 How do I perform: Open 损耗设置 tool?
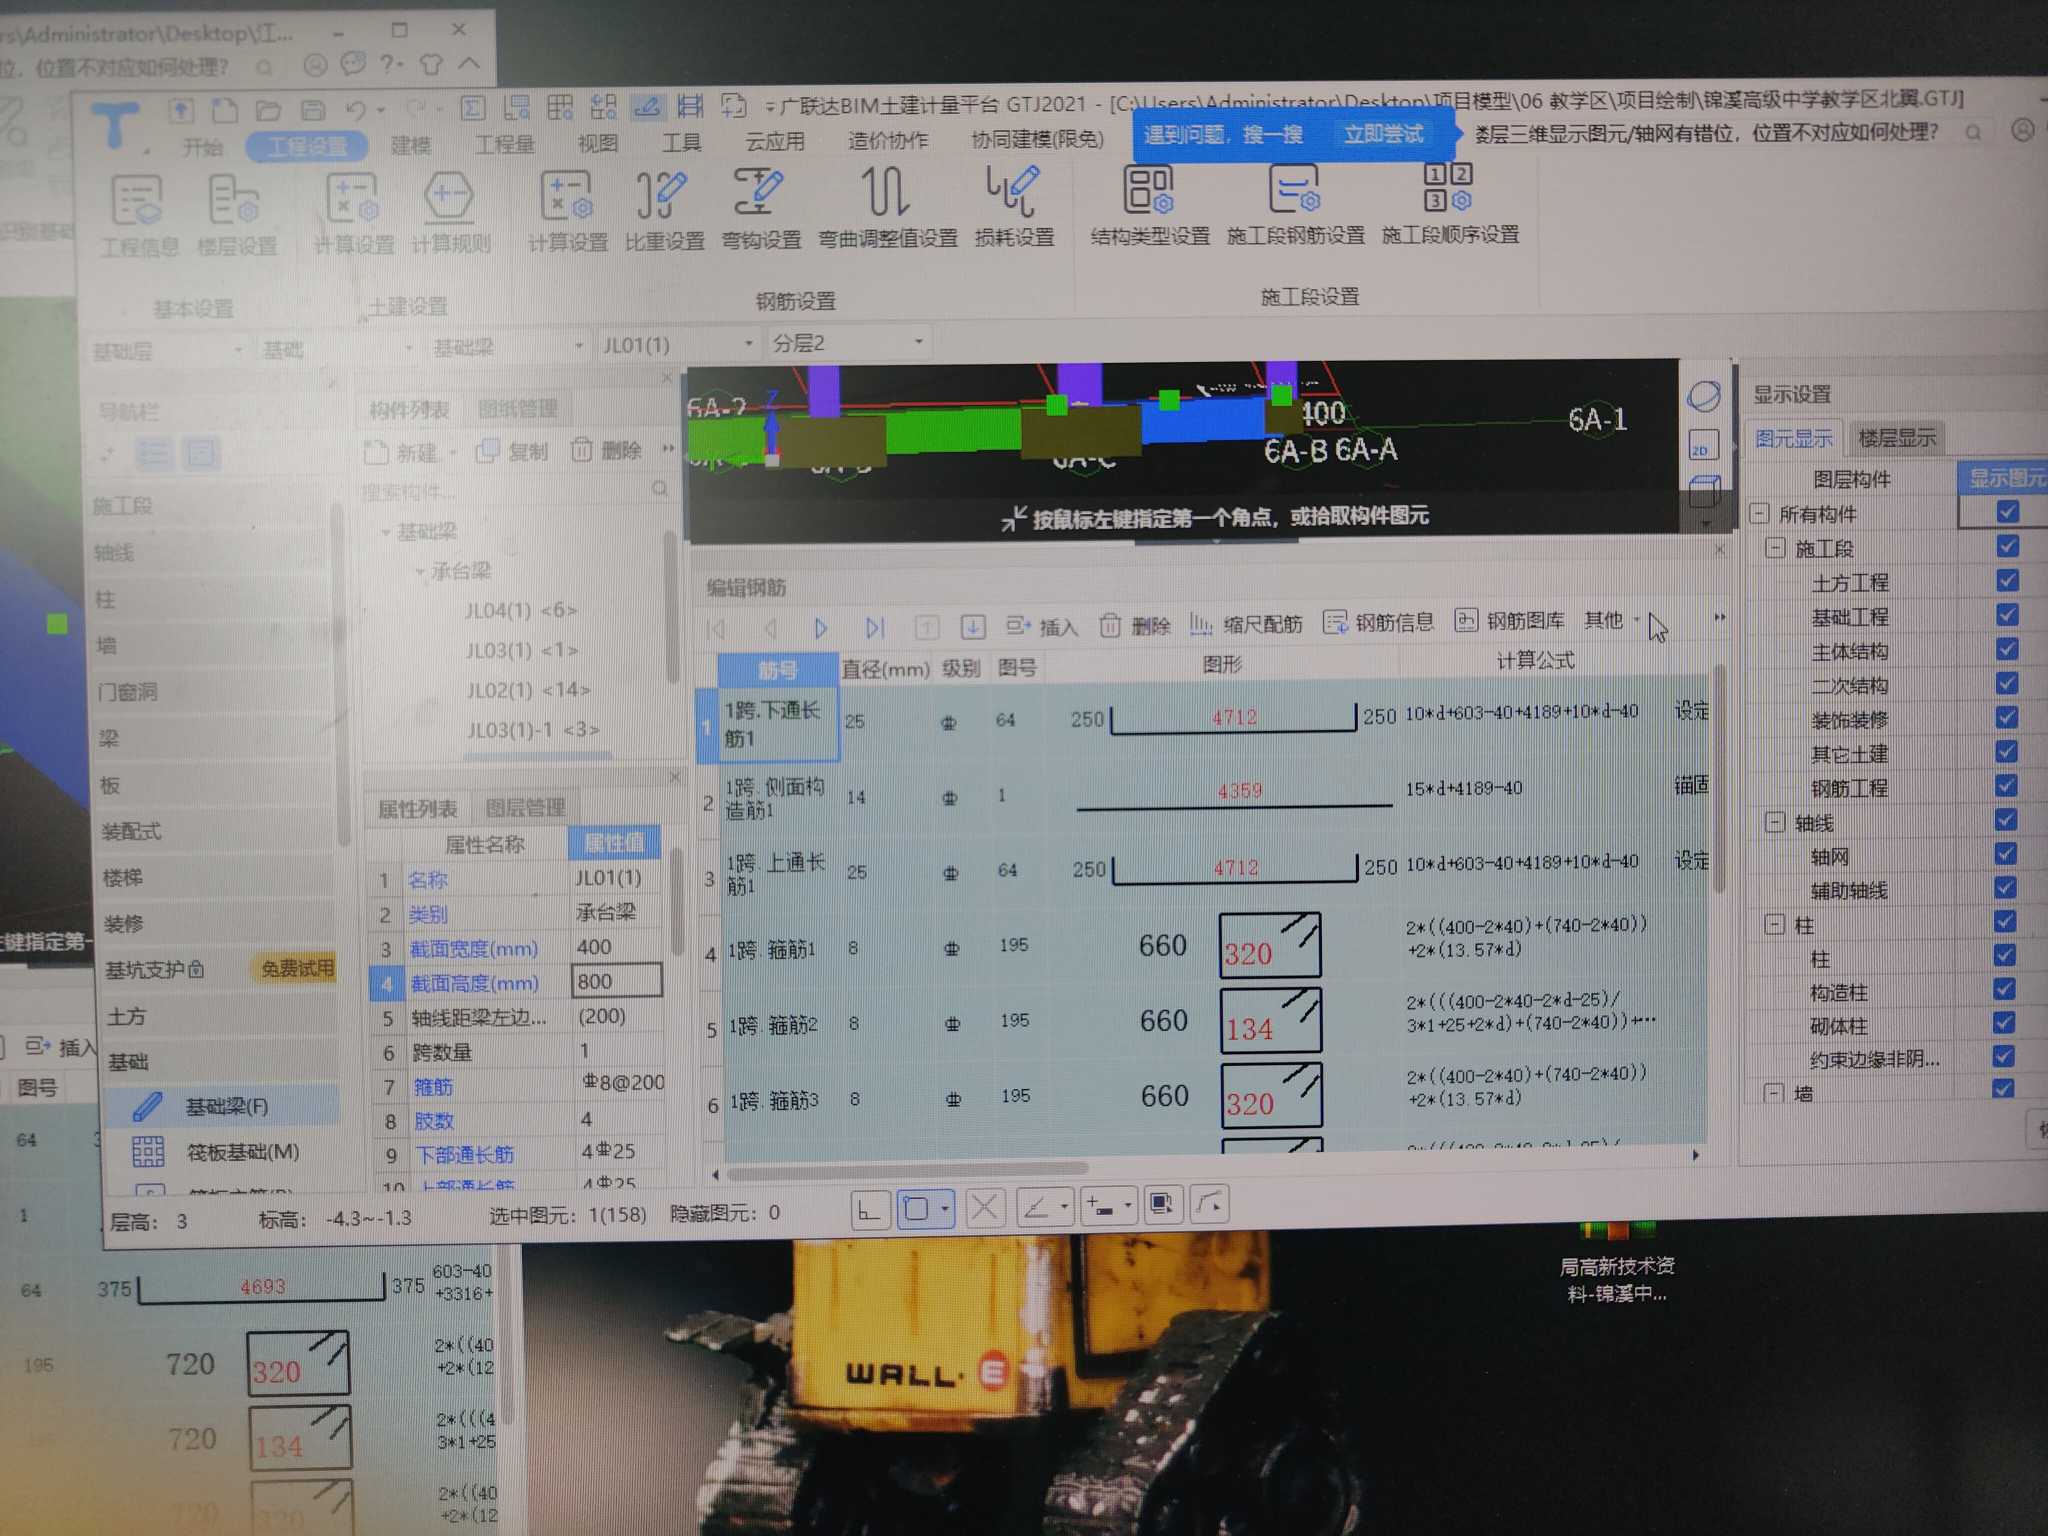1014,205
